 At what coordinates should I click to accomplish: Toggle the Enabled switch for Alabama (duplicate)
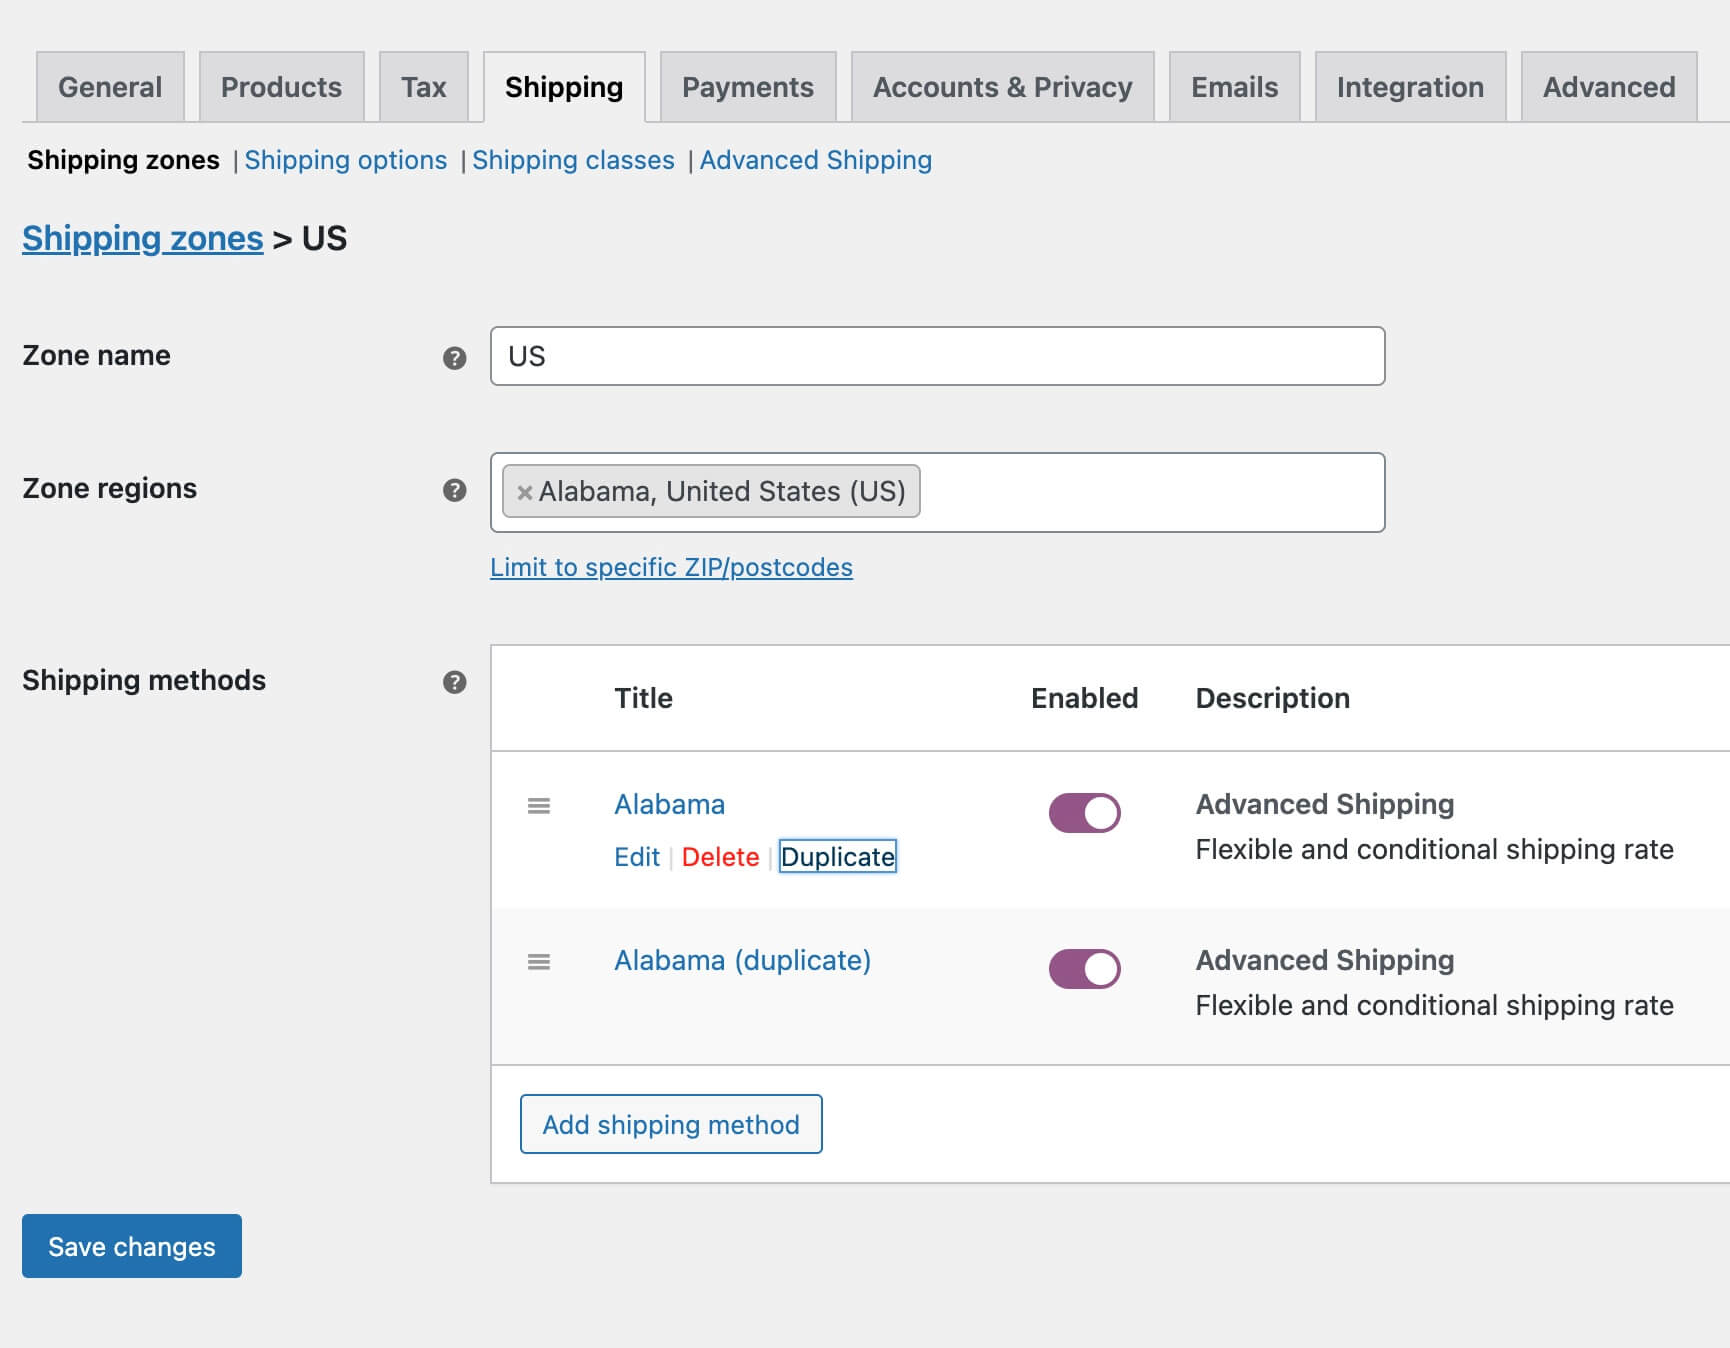1084,969
